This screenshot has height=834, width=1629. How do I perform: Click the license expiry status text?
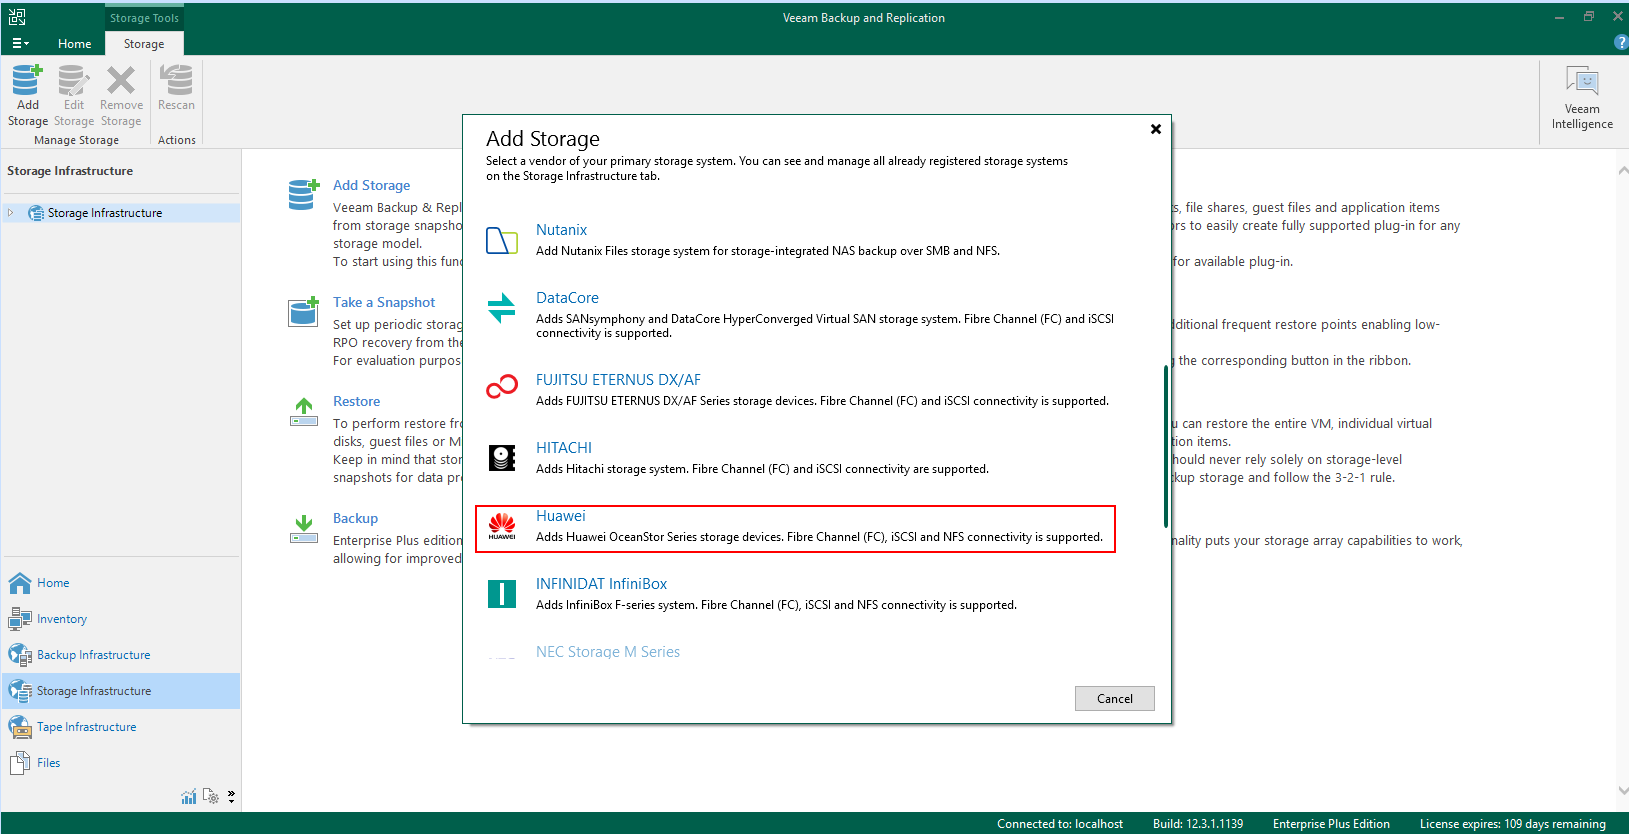click(x=1513, y=824)
